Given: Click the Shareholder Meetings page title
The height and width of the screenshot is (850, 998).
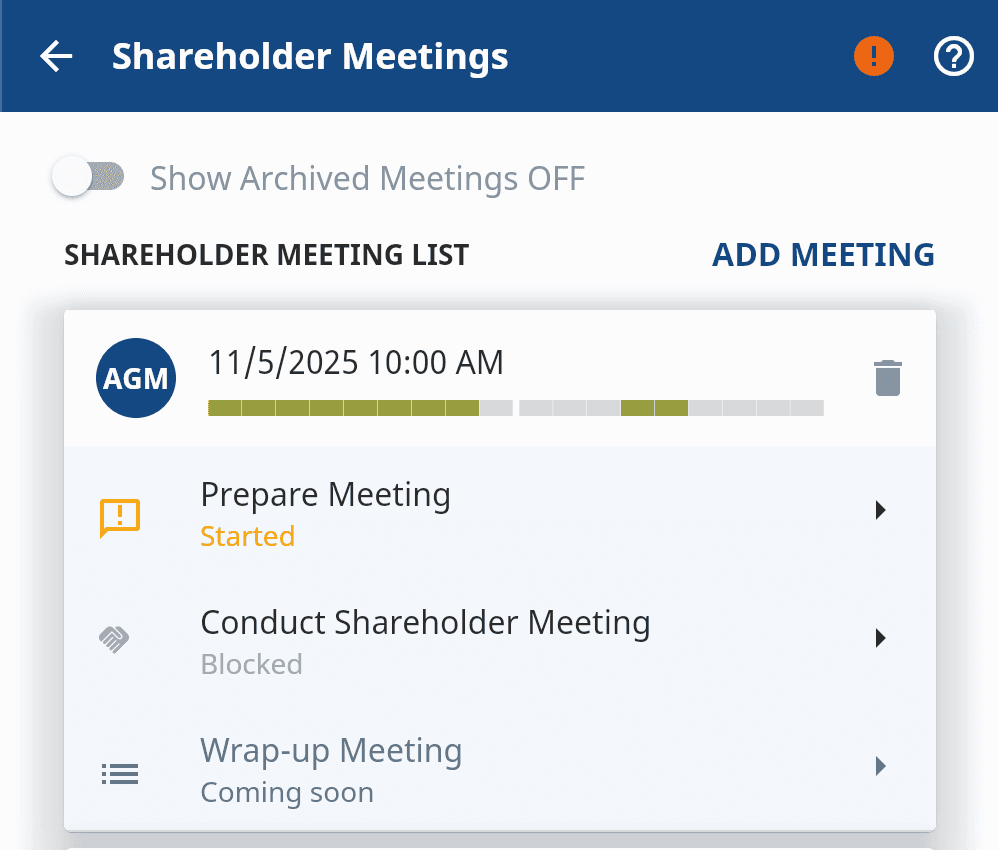Looking at the screenshot, I should point(310,56).
